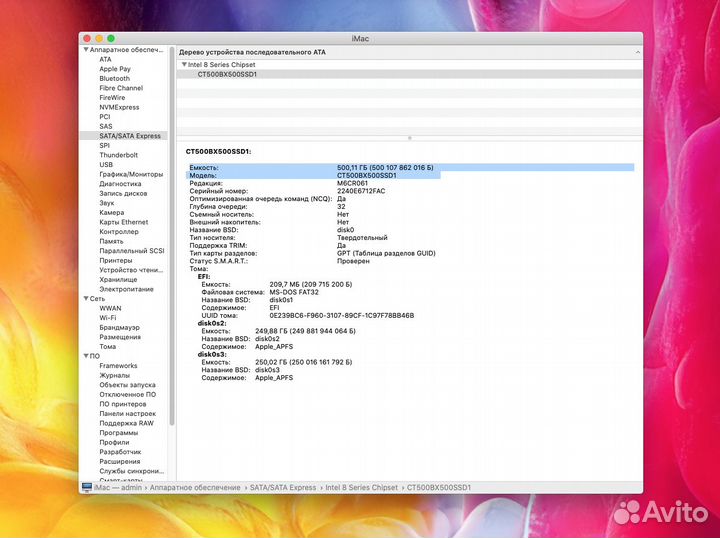Click the green zoom window button
Image resolution: width=720 pixels, height=538 pixels.
point(111,39)
